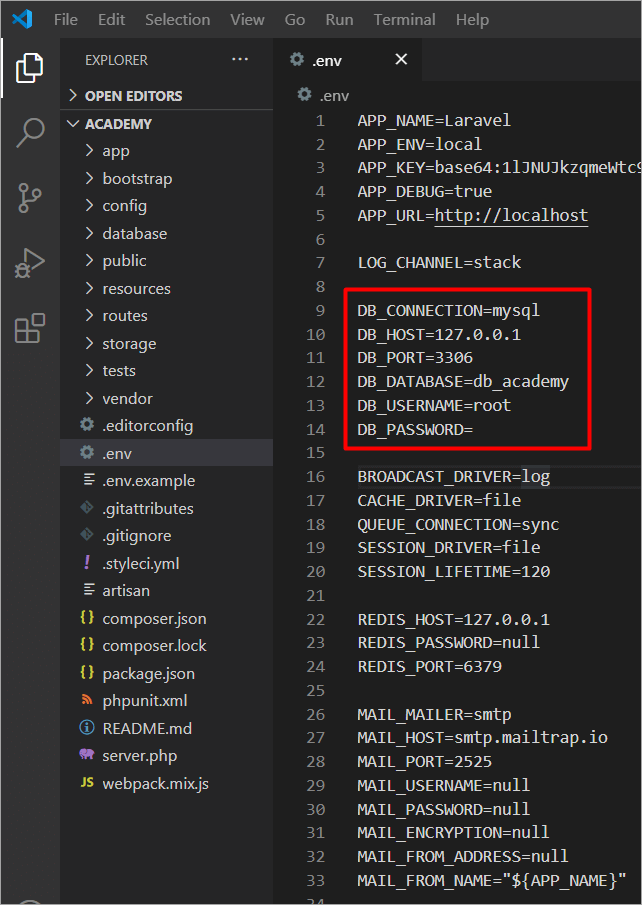Click lines icon beside artisan file
642x905 pixels.
click(x=89, y=590)
